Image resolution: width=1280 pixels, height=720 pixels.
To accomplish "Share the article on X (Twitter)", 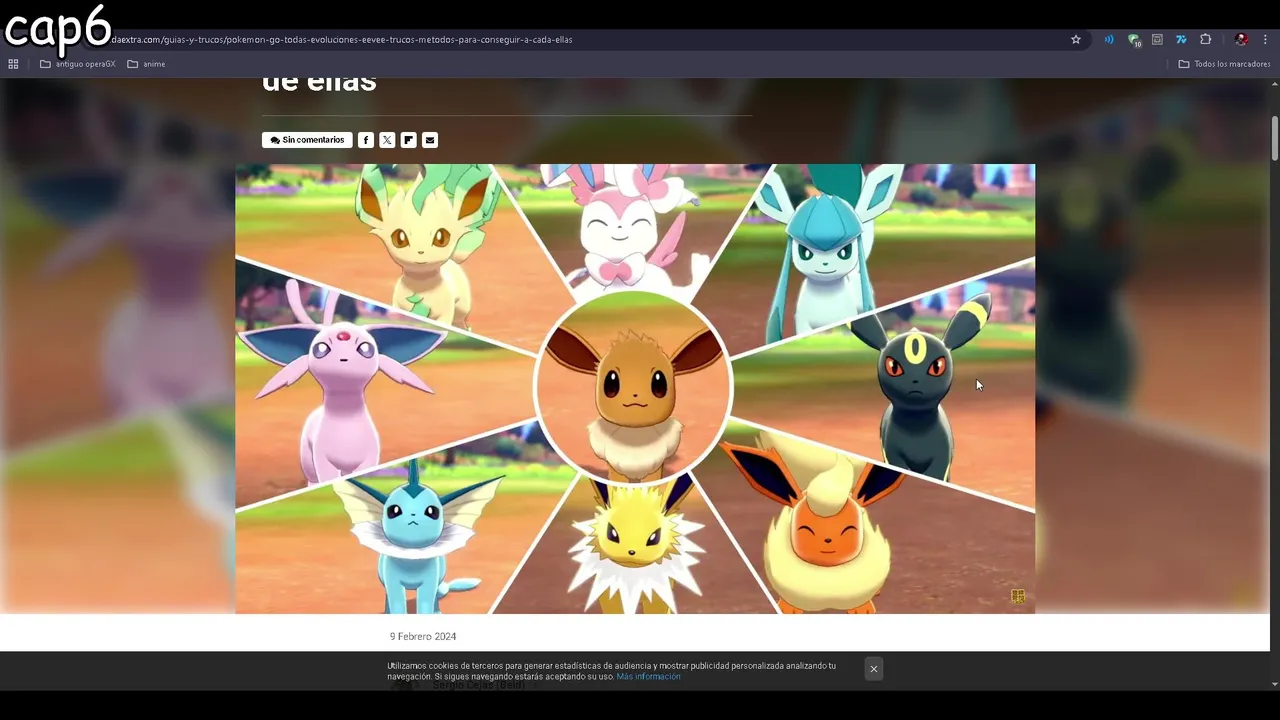I will point(387,140).
